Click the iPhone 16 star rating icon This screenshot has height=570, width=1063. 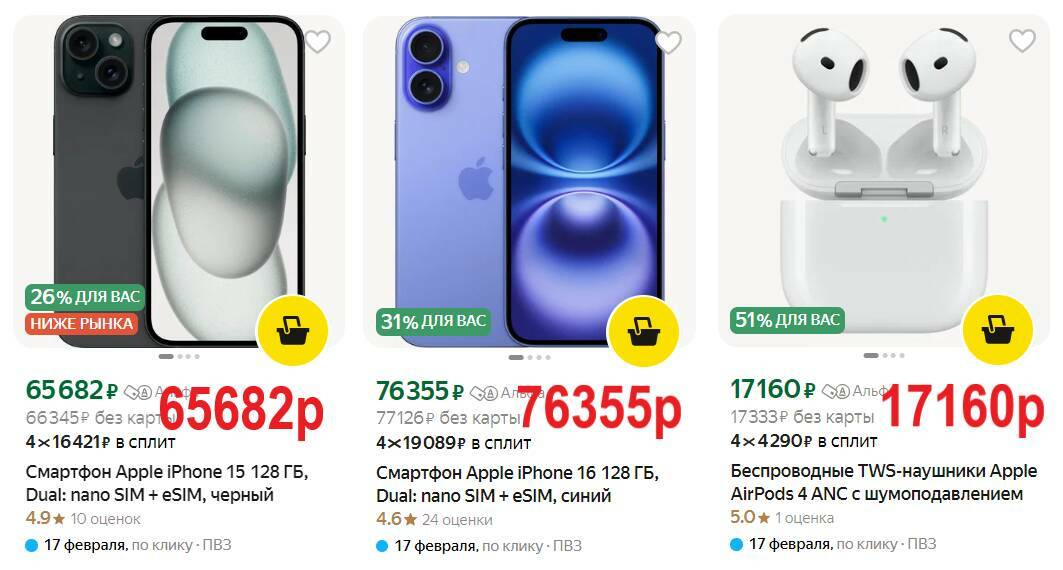click(410, 520)
